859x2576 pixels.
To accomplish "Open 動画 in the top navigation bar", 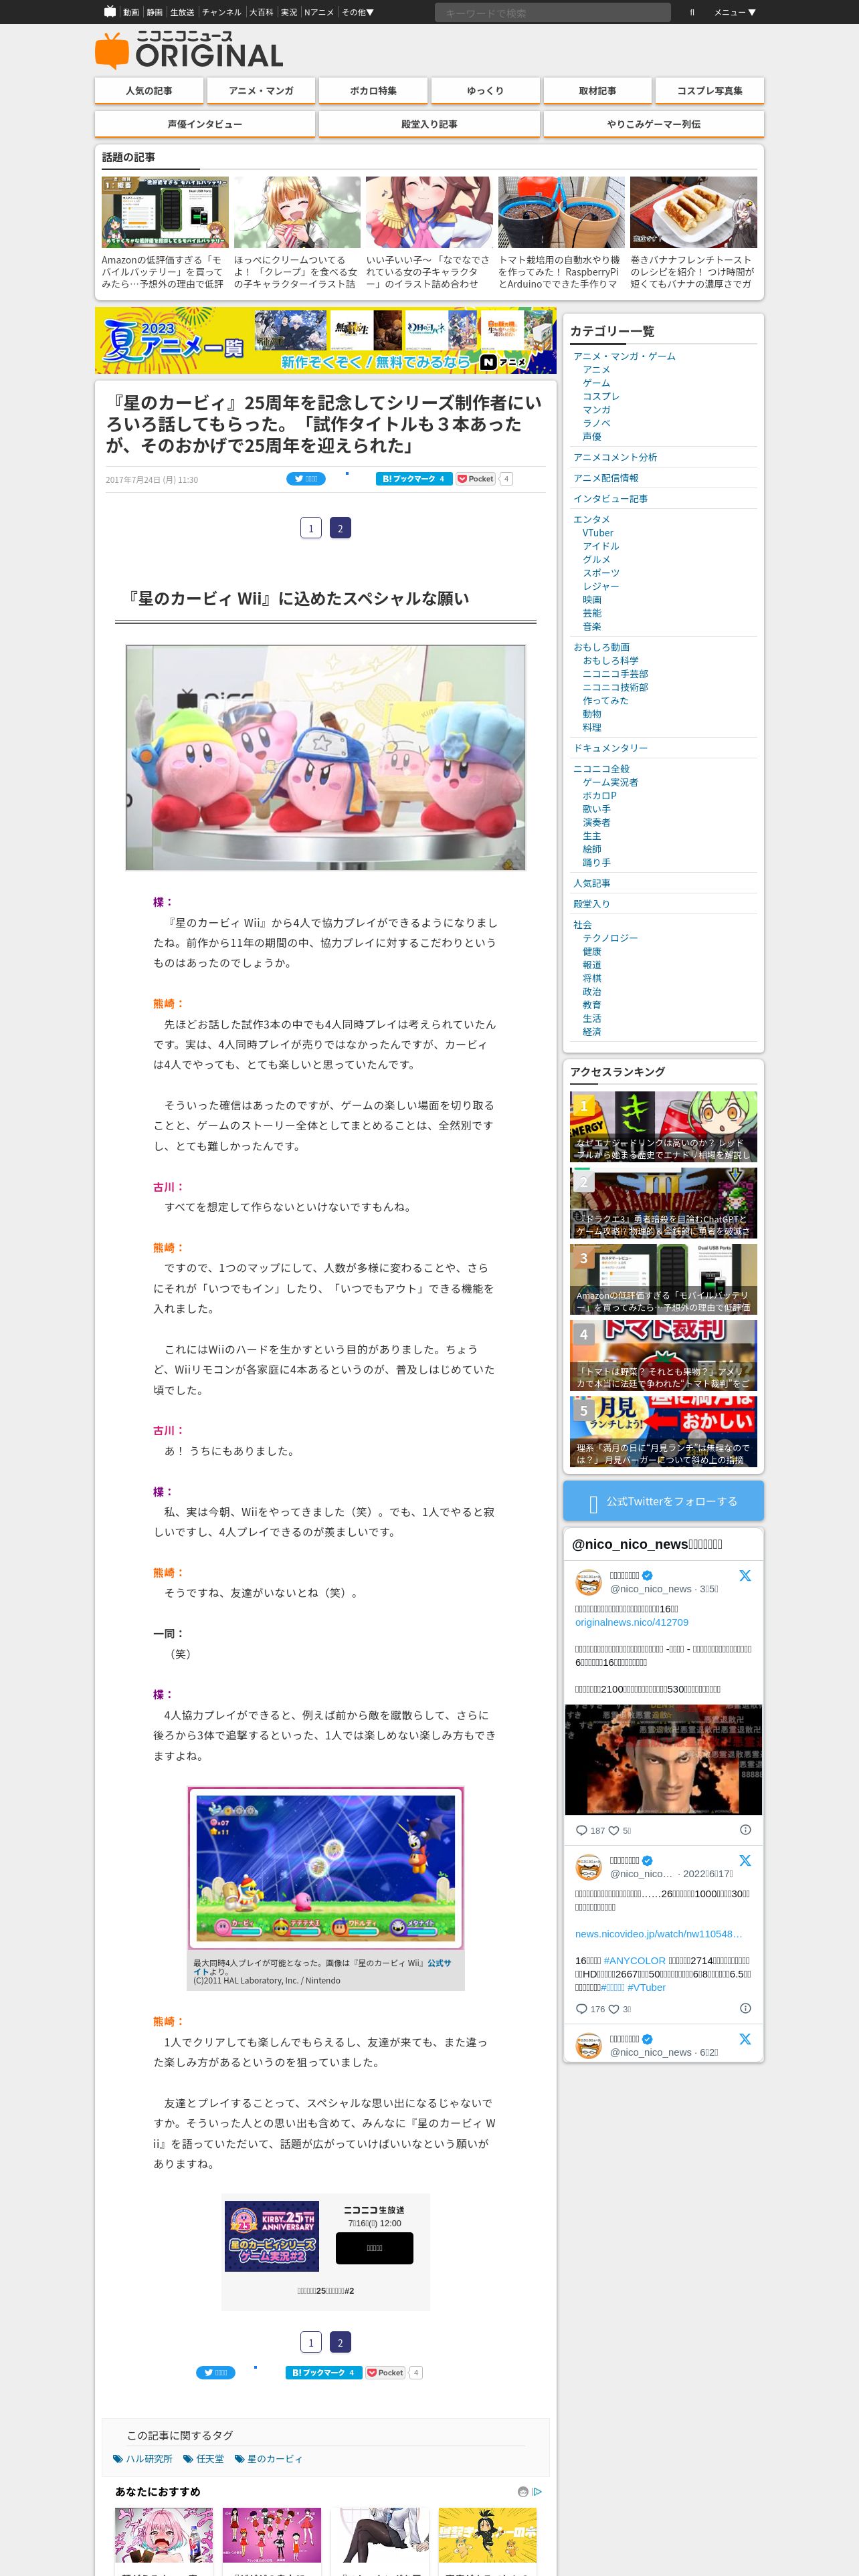I will (x=131, y=12).
